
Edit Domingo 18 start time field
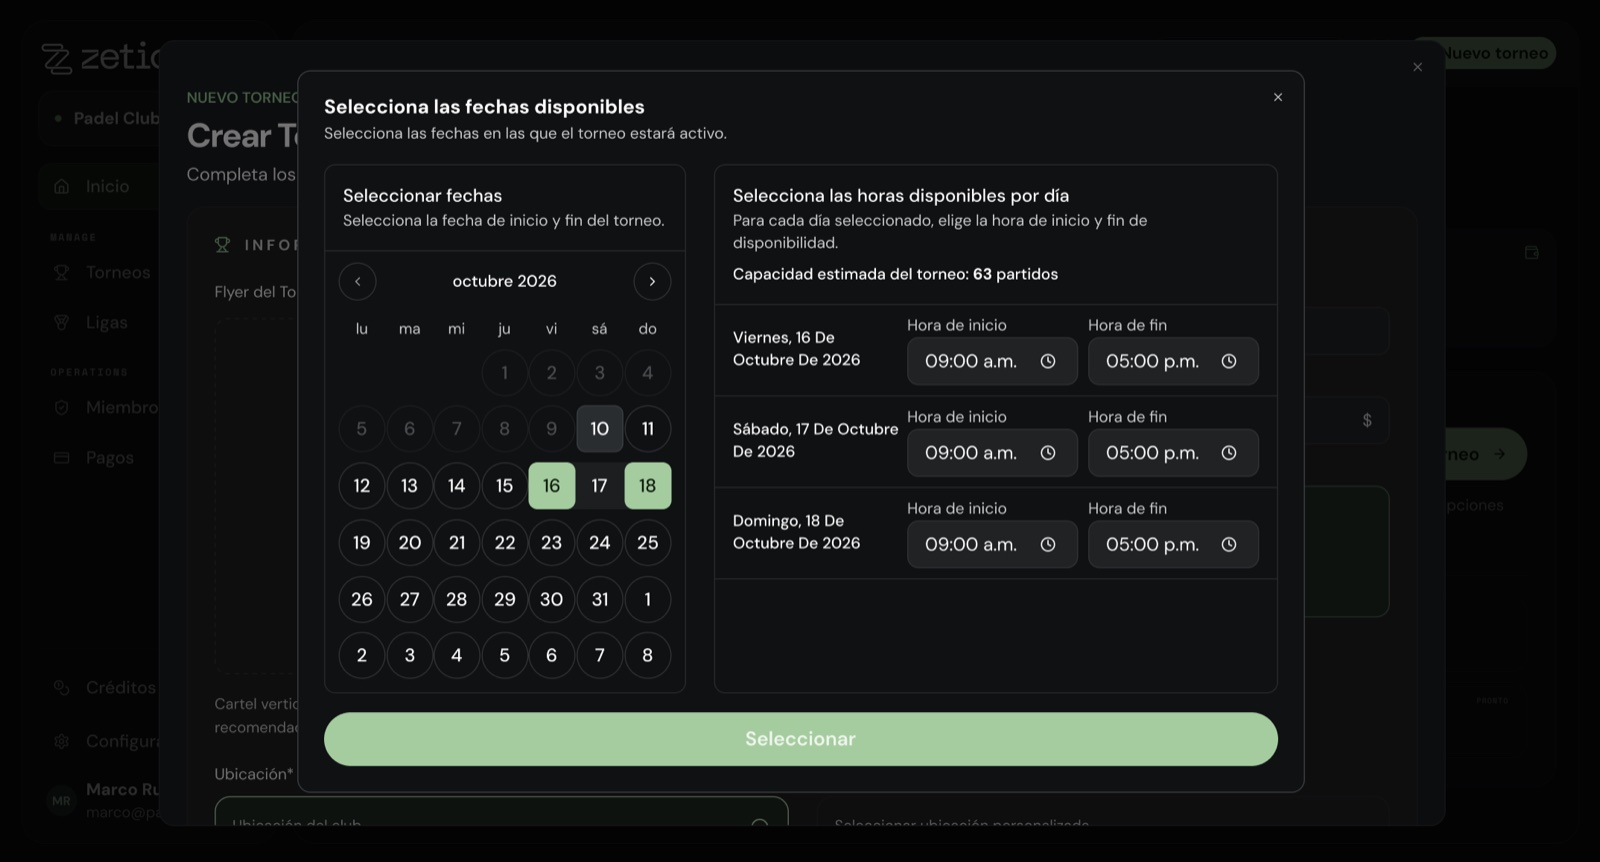[992, 544]
